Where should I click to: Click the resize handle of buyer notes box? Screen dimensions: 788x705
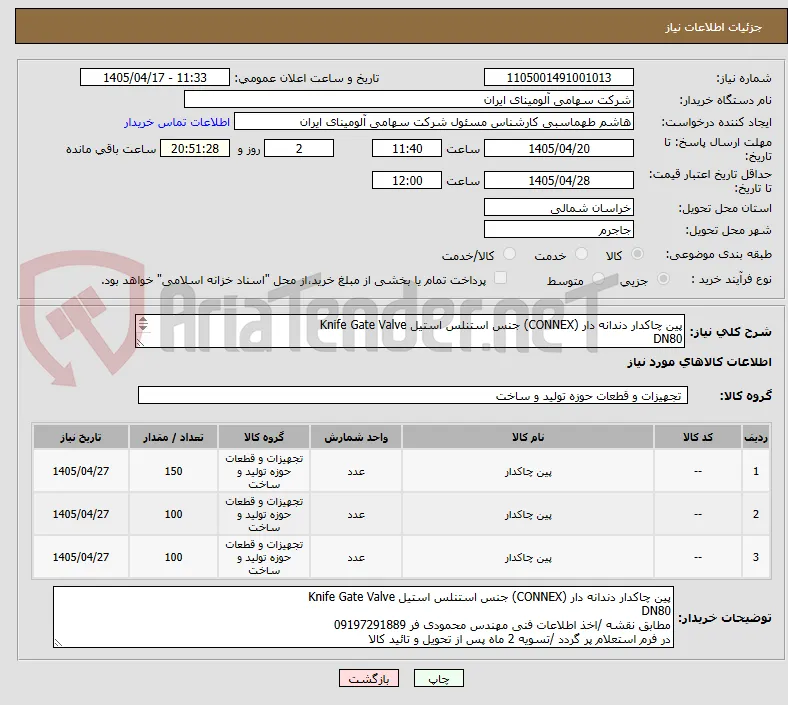click(58, 642)
